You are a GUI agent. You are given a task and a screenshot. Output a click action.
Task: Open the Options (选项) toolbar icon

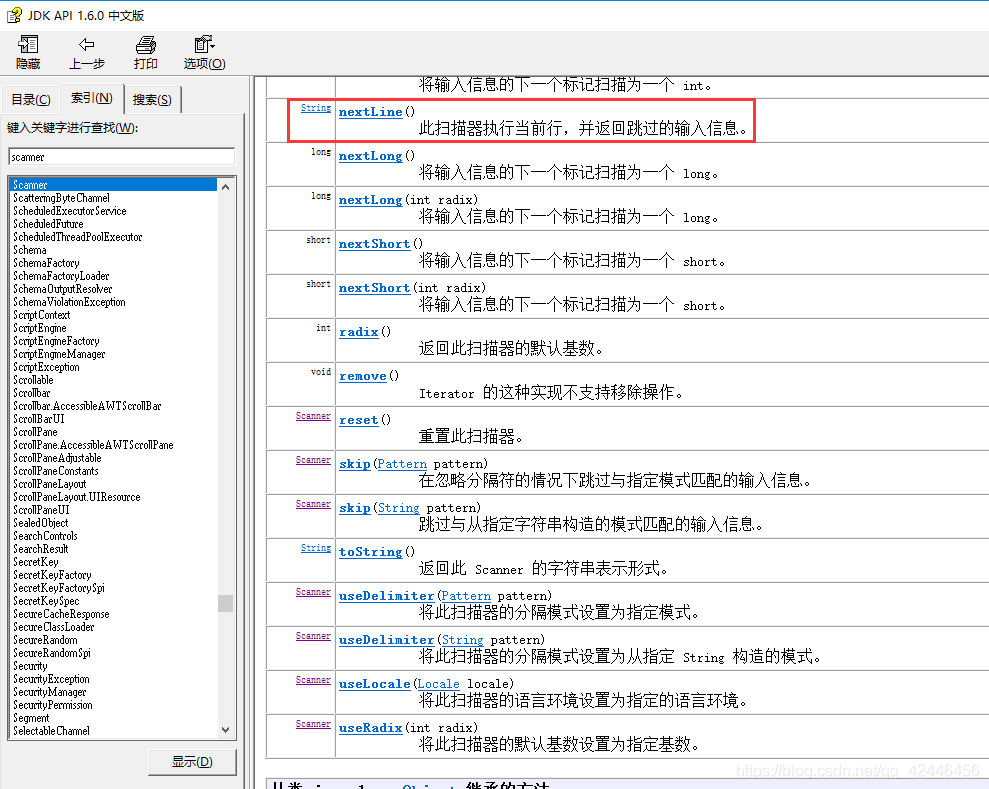pos(204,52)
